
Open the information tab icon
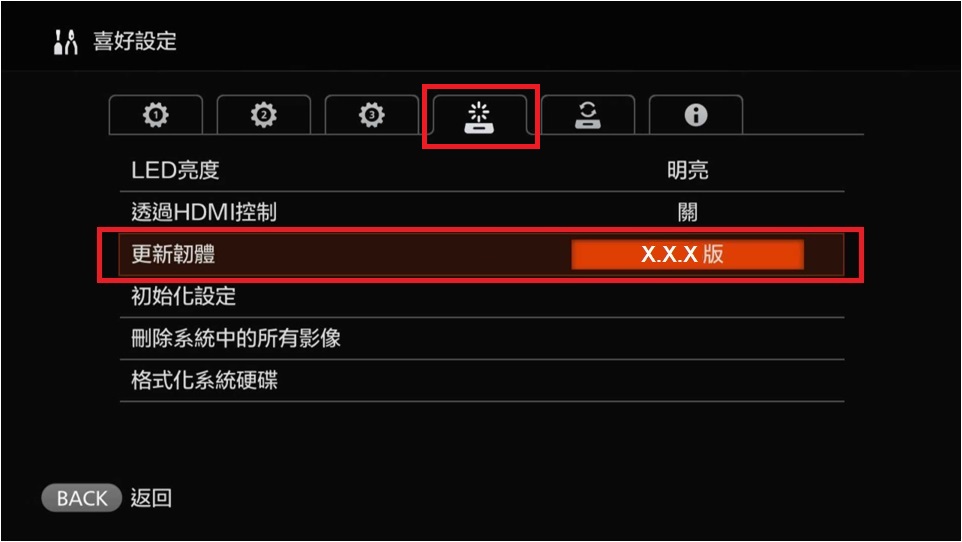pyautogui.click(x=696, y=115)
